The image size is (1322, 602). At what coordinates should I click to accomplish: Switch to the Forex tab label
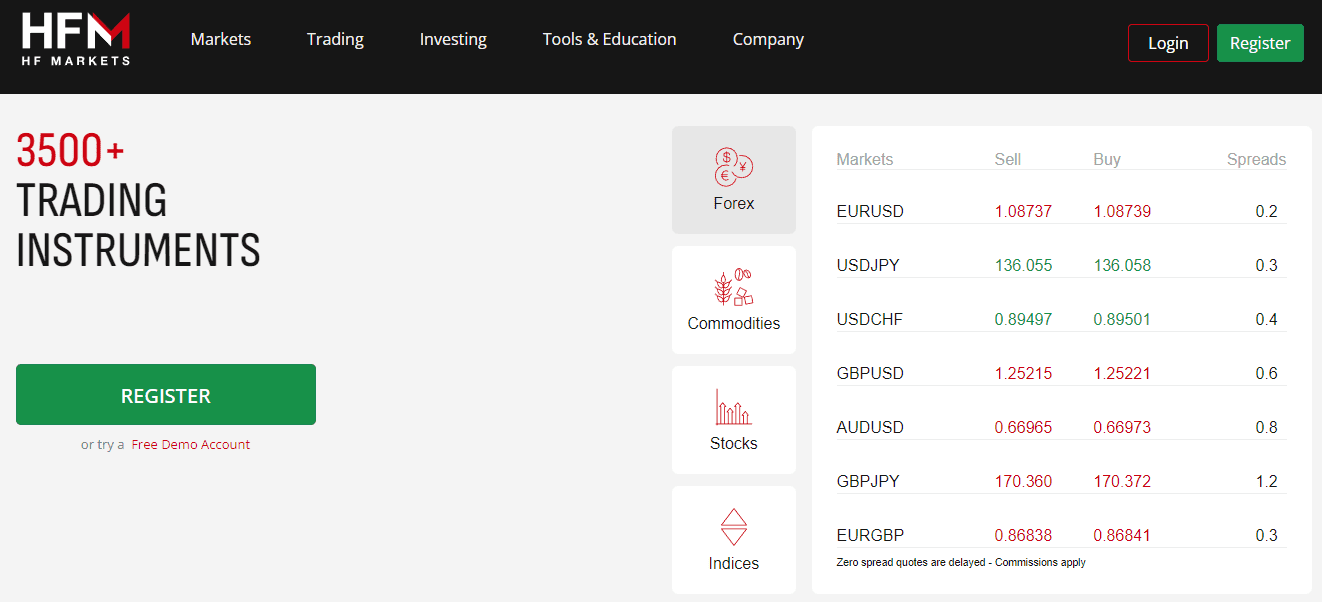pos(734,203)
